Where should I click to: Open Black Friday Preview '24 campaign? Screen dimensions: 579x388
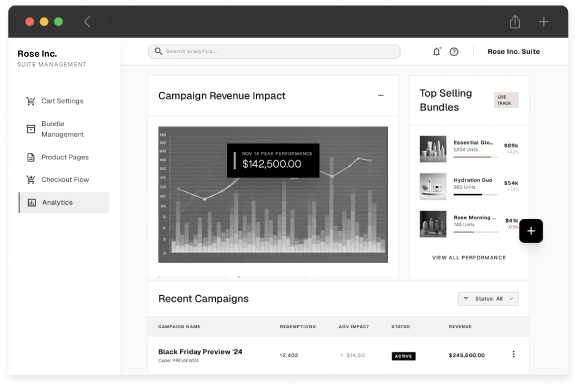click(x=200, y=351)
